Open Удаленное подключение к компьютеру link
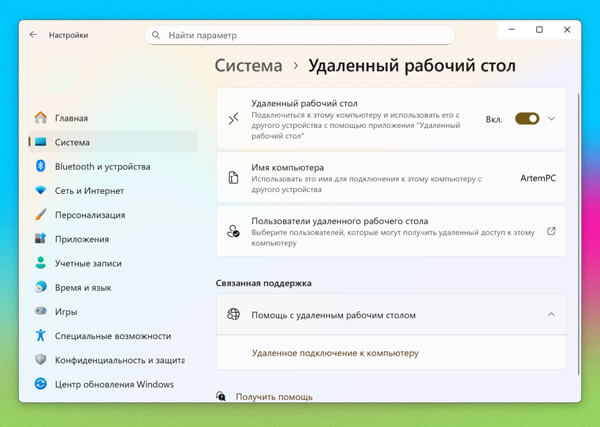The width and height of the screenshot is (600, 427). (335, 353)
